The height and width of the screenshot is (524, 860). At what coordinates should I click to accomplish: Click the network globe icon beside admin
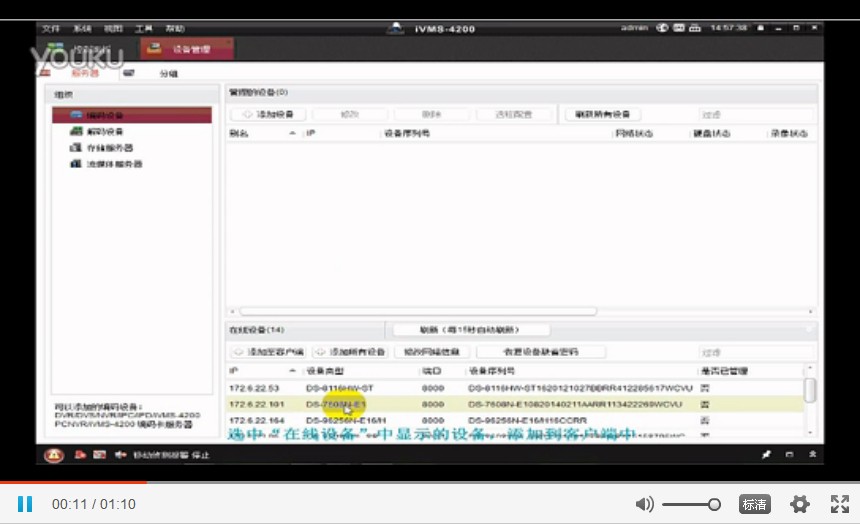(x=663, y=27)
